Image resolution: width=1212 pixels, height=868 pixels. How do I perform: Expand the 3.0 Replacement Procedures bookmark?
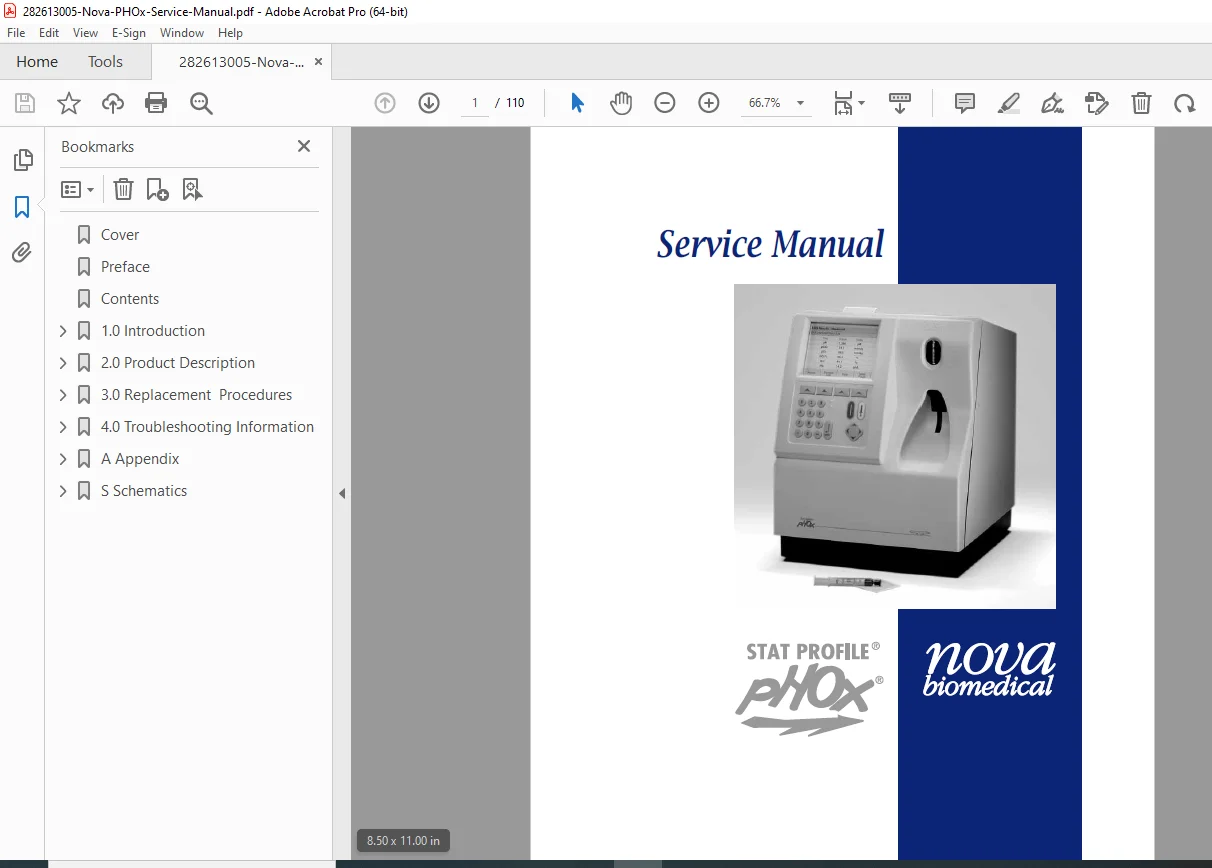63,395
